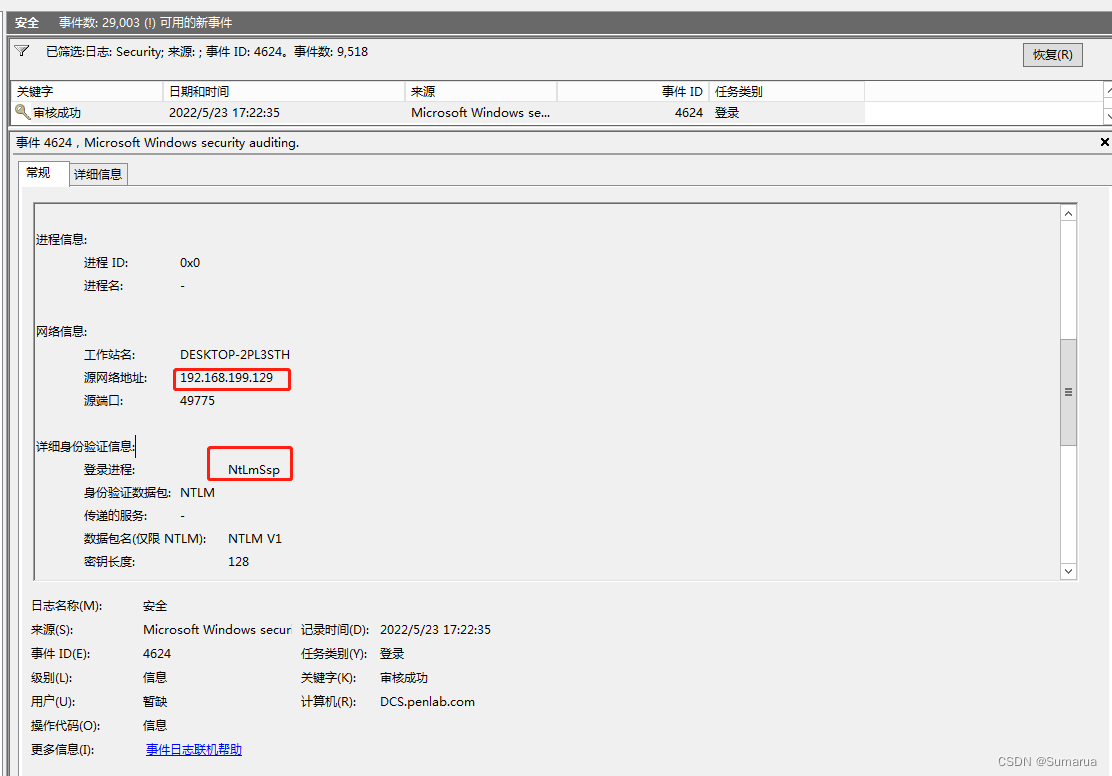Click the workstation name DESKTOP-2PL3STH
1112x776 pixels.
235,355
